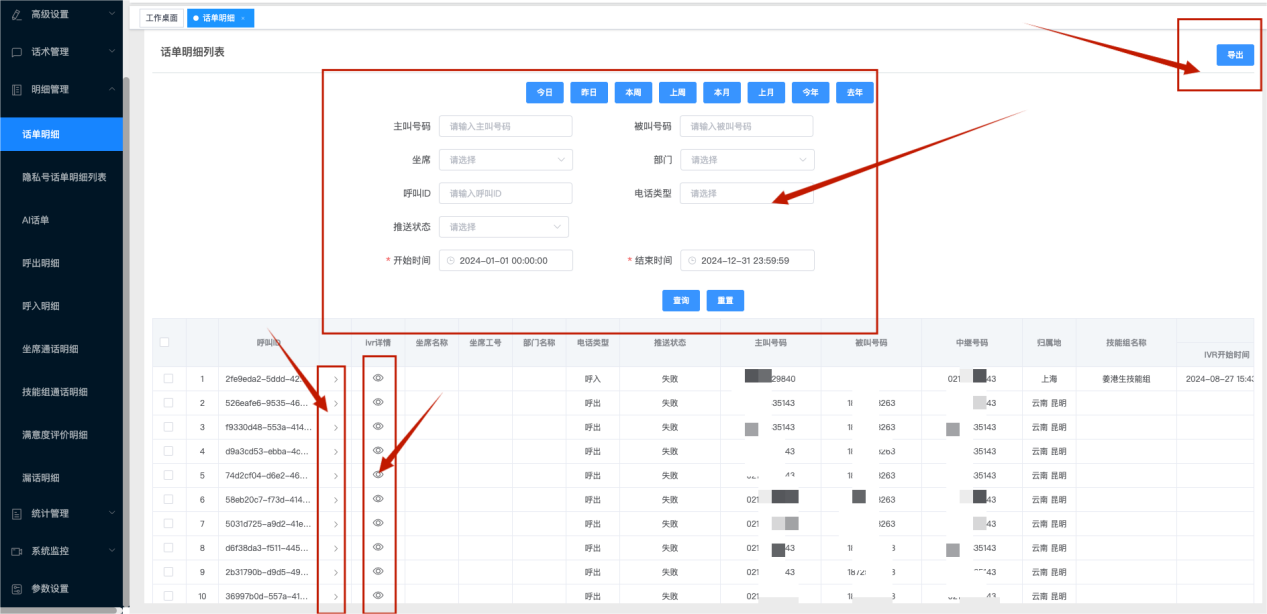Filter by 今年 quick date button

tap(810, 92)
